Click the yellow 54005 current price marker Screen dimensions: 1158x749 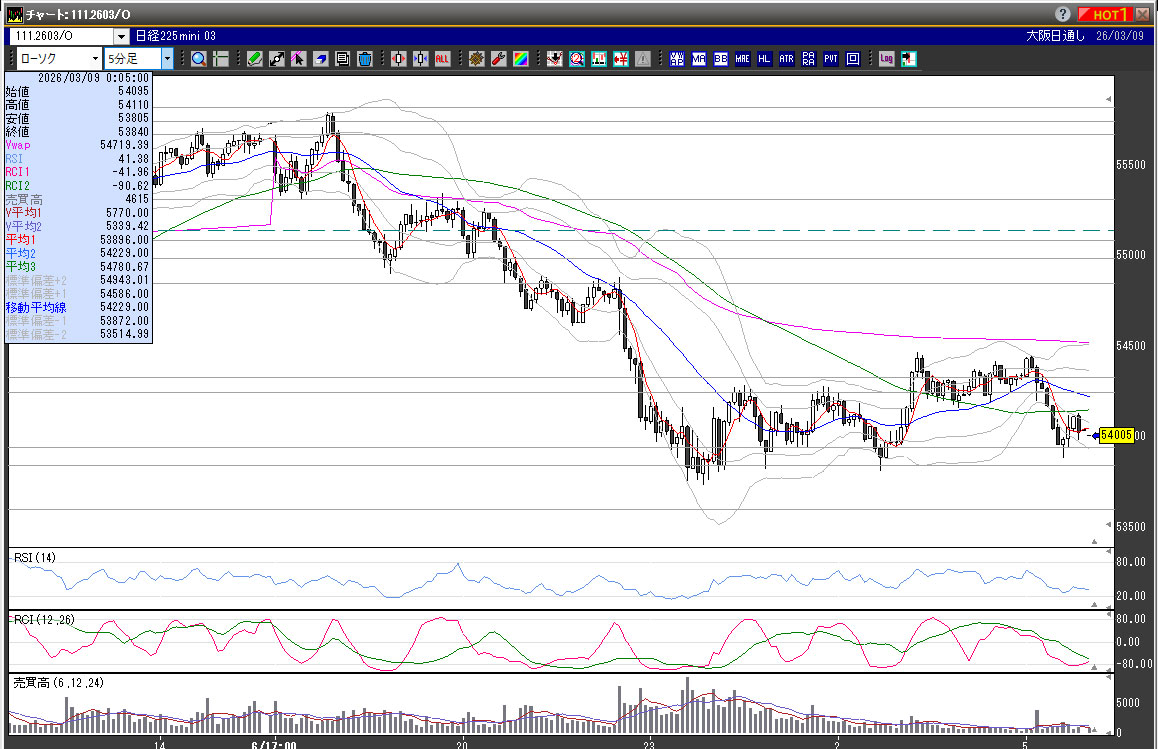[1115, 435]
